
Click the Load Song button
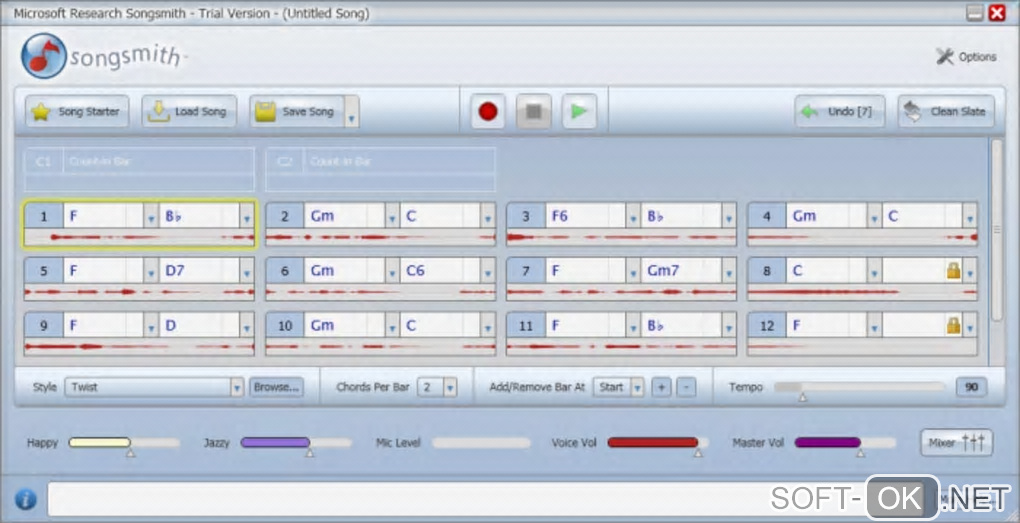coord(189,111)
